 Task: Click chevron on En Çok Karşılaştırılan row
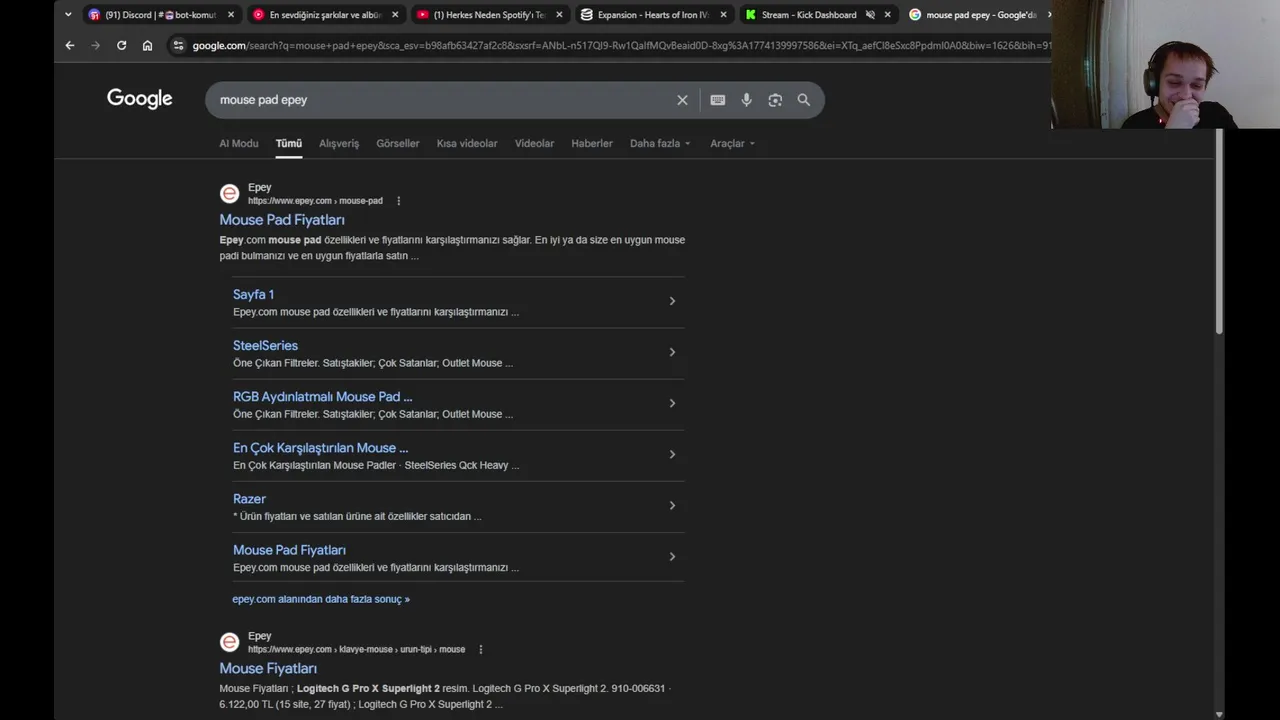point(672,454)
